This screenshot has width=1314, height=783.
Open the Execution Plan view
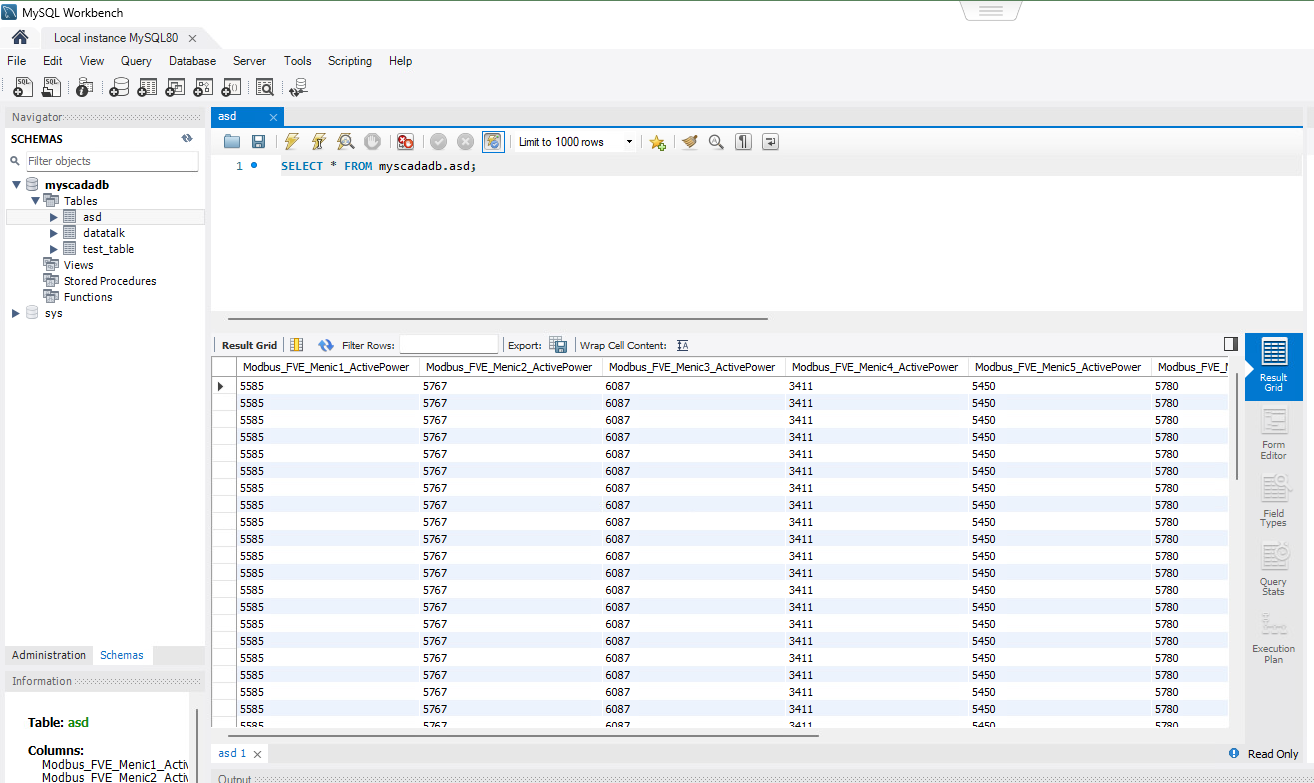point(1273,638)
